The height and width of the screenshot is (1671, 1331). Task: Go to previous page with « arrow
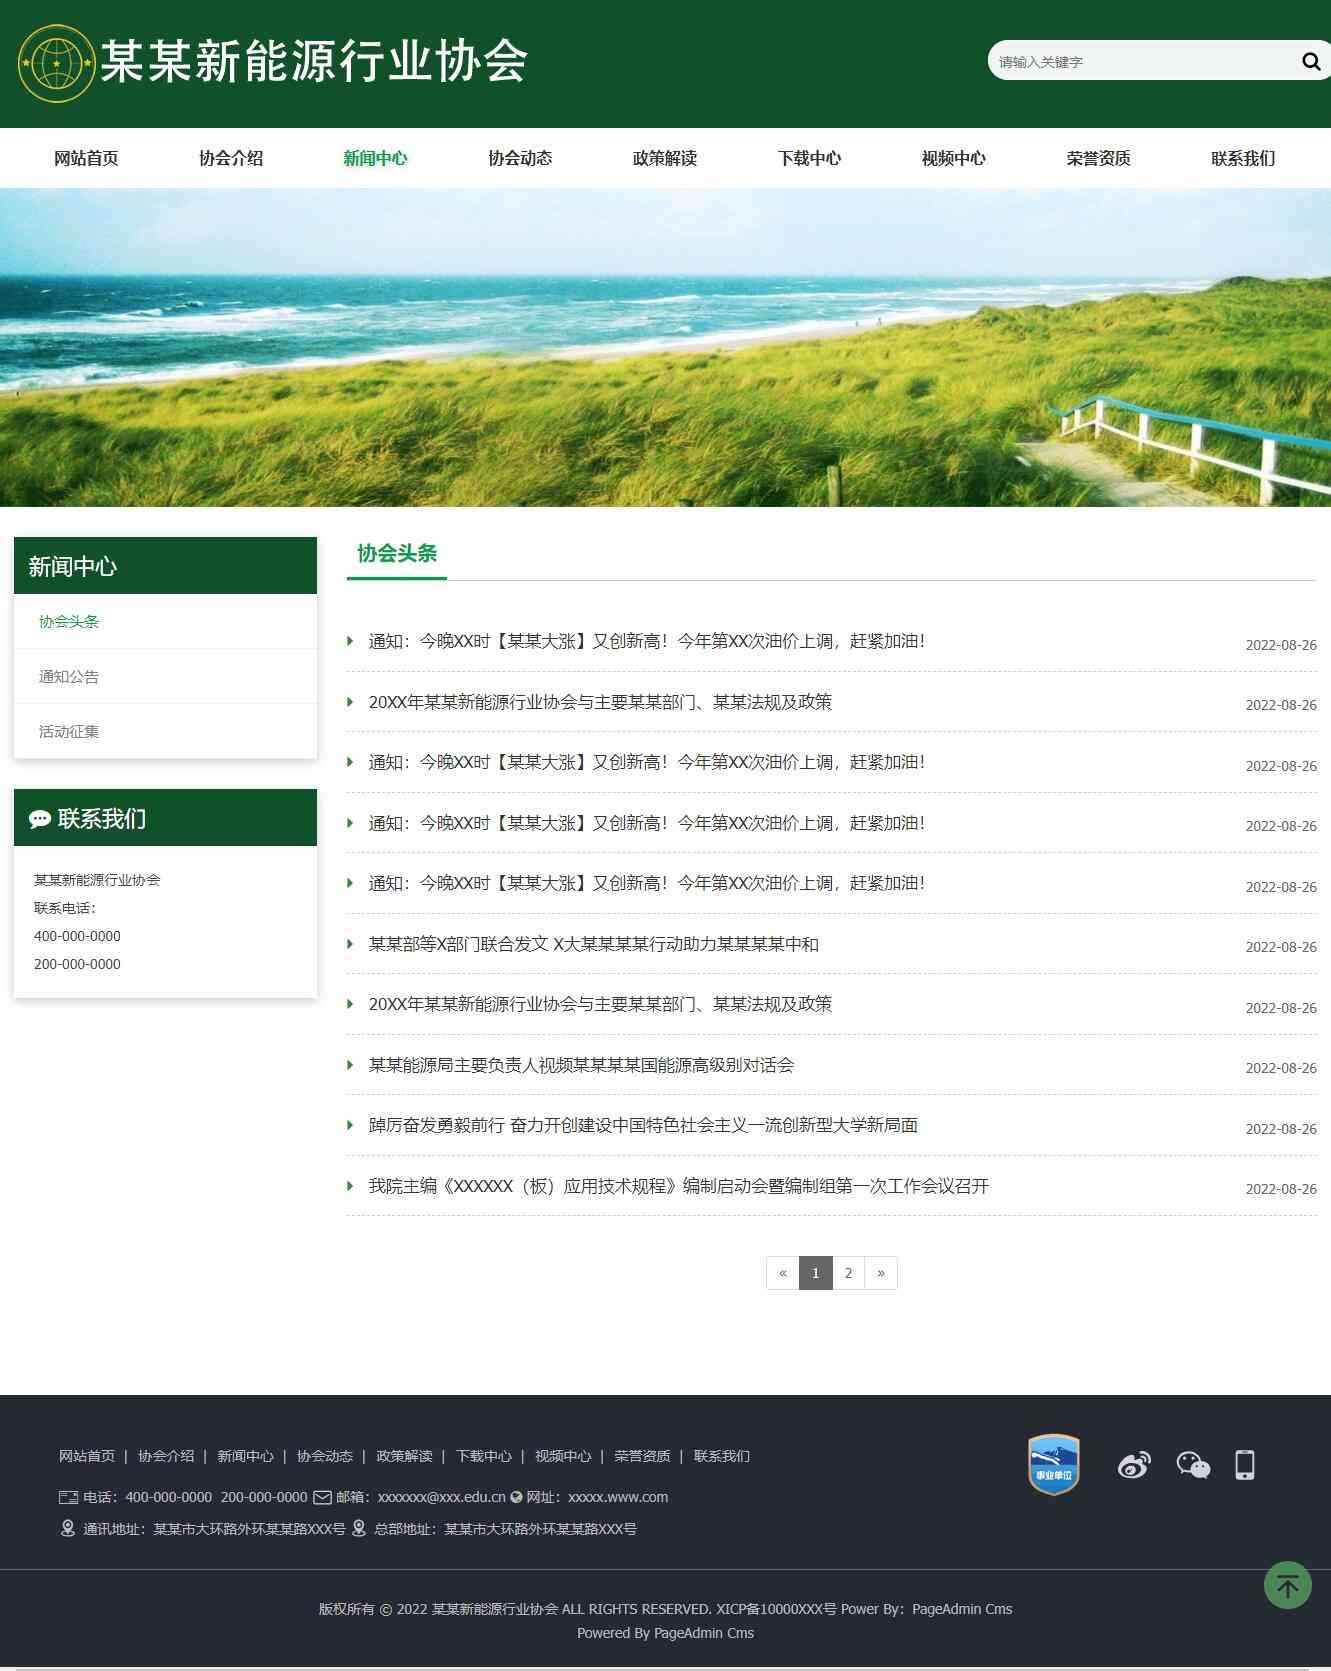(783, 1273)
